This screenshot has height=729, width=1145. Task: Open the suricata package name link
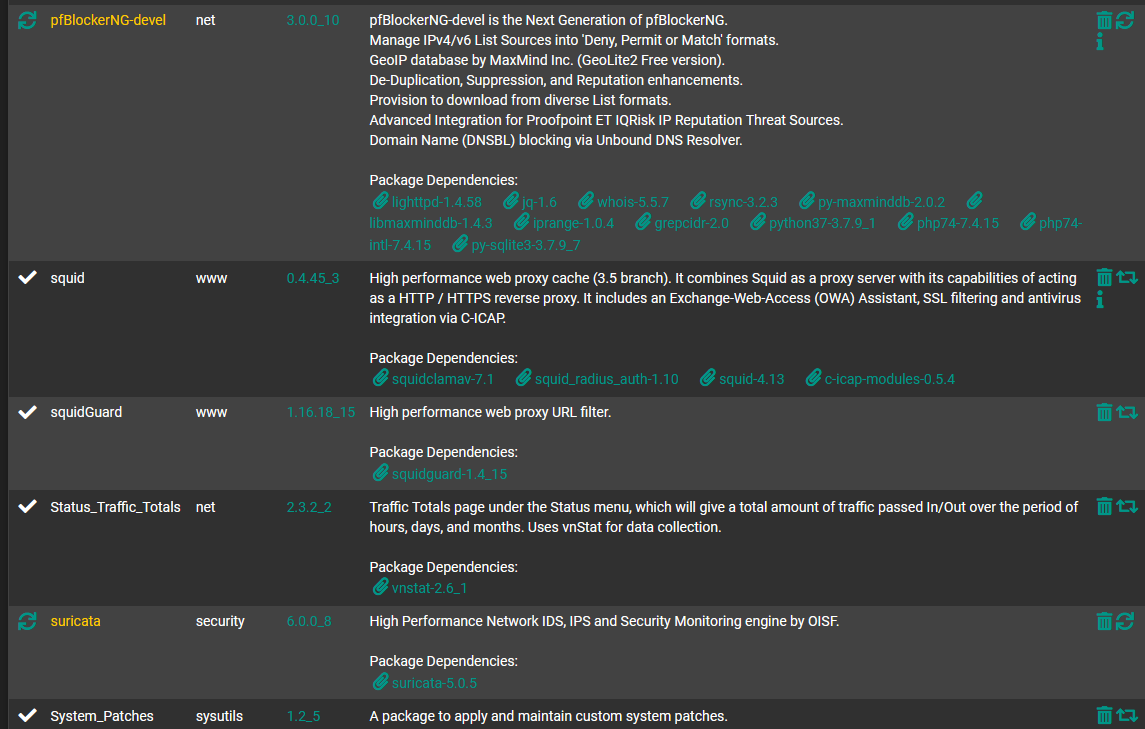tap(75, 621)
